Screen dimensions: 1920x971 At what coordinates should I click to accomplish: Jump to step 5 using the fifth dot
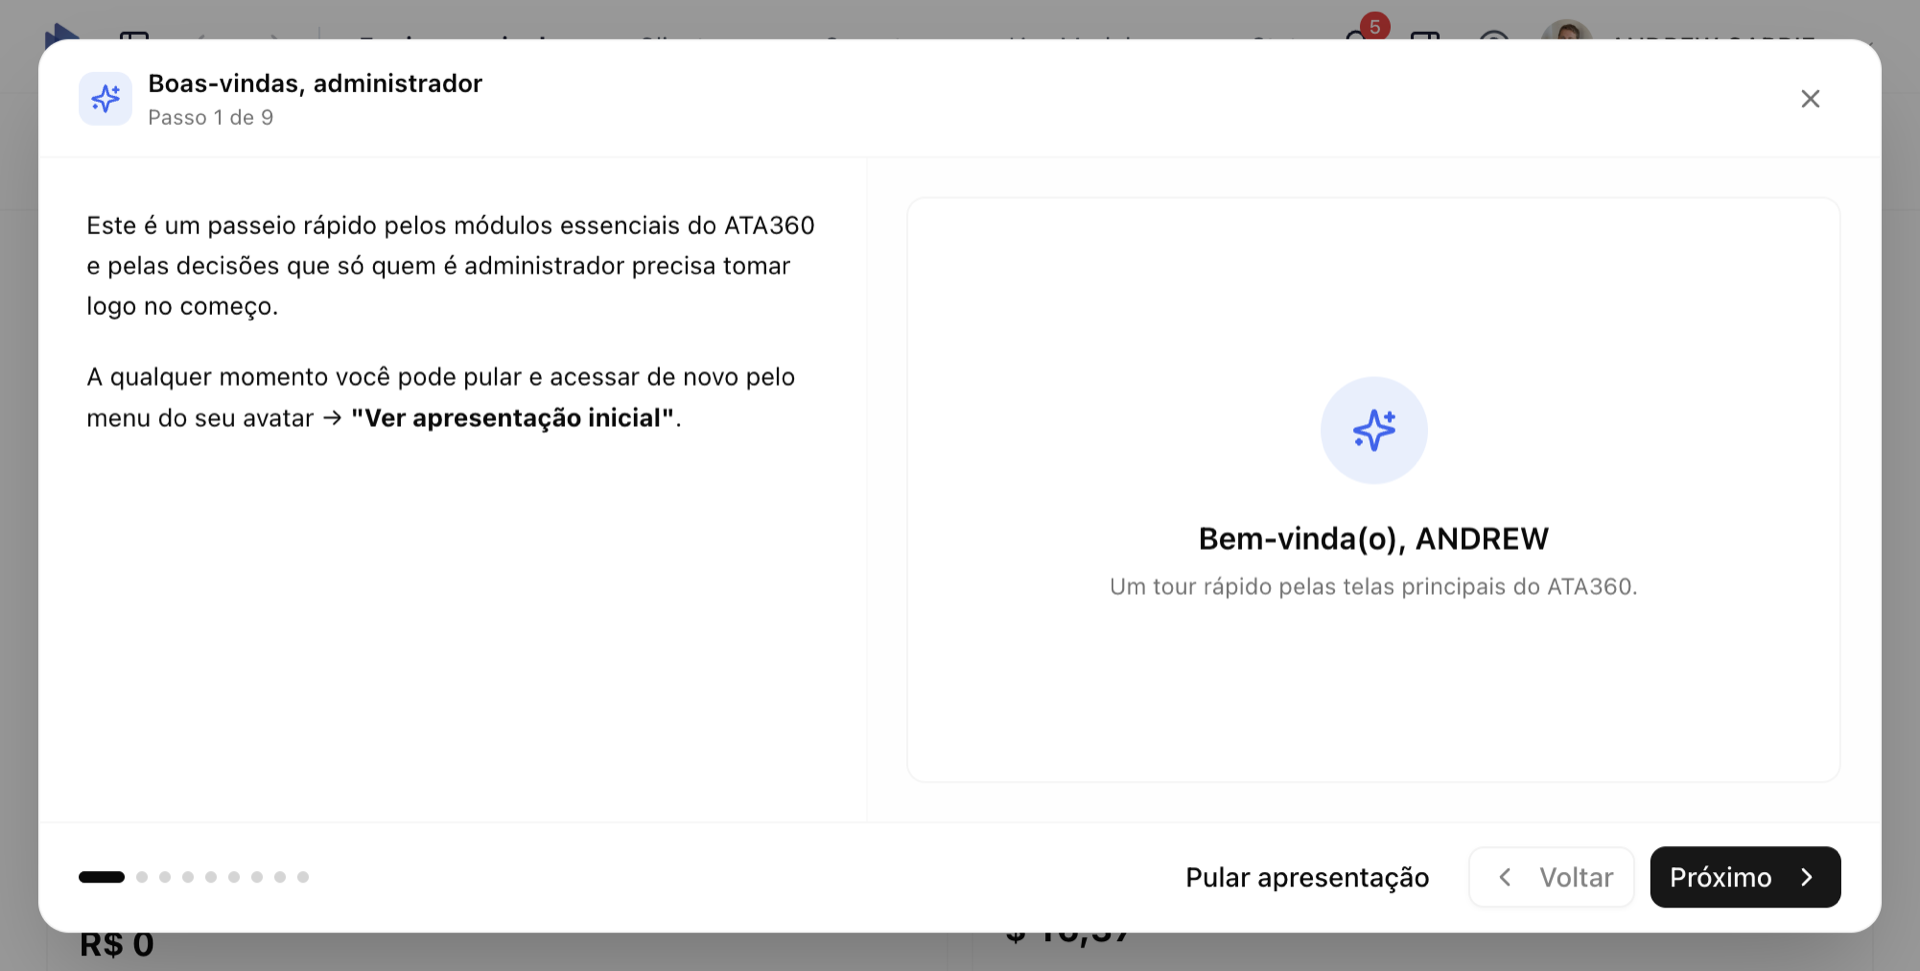pos(211,877)
